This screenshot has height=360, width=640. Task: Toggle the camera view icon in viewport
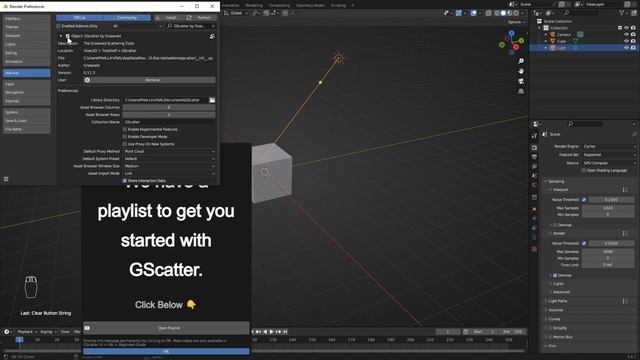[521, 81]
